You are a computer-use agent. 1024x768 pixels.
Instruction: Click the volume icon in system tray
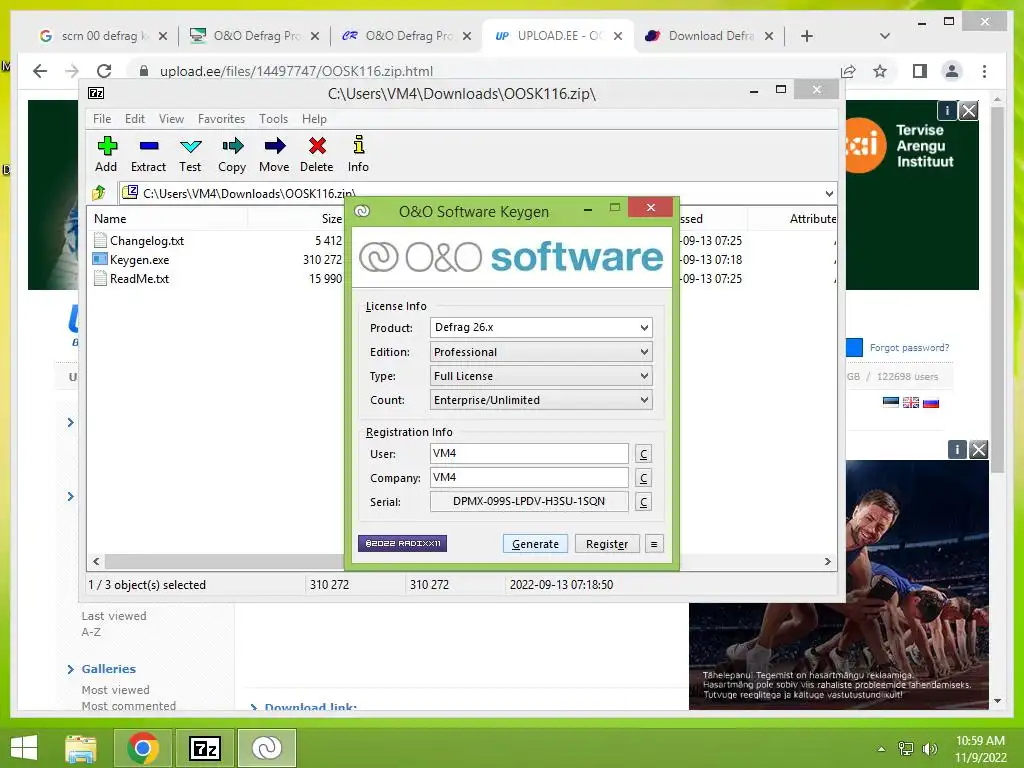tap(929, 749)
